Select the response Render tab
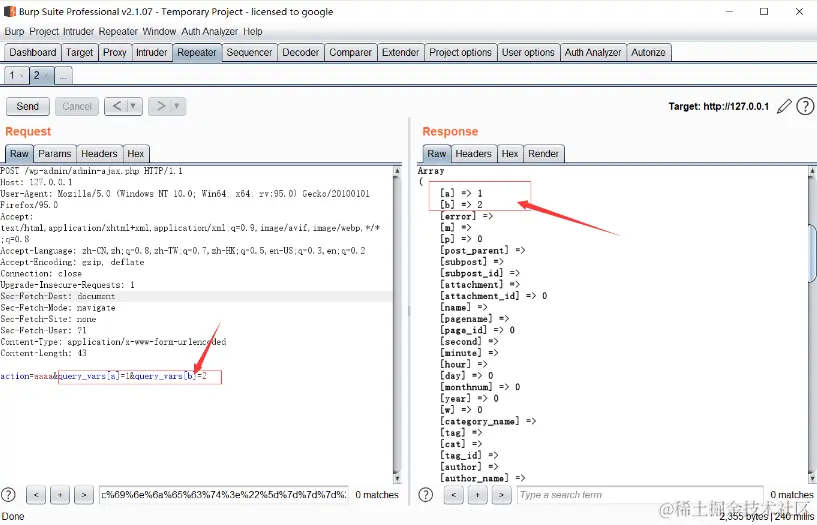 point(543,154)
